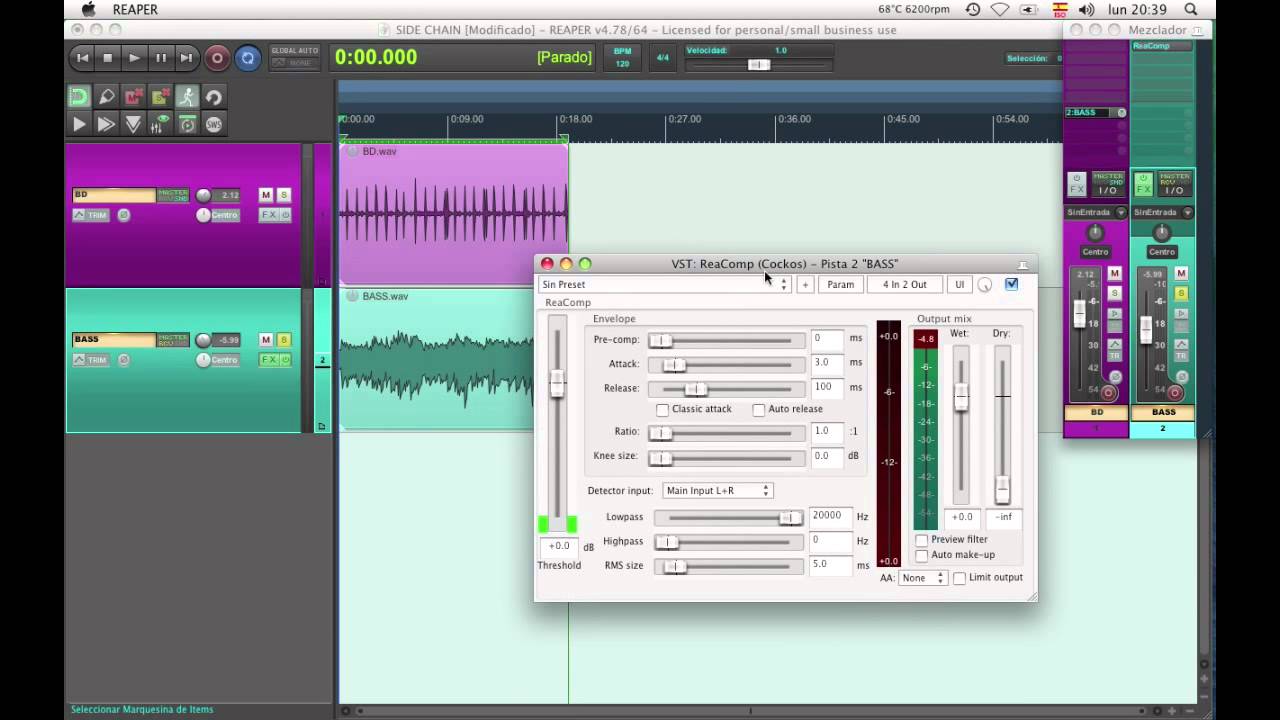Toggle the snap magnet toolbar icon
Screen dimensions: 1280x720
[x=79, y=97]
